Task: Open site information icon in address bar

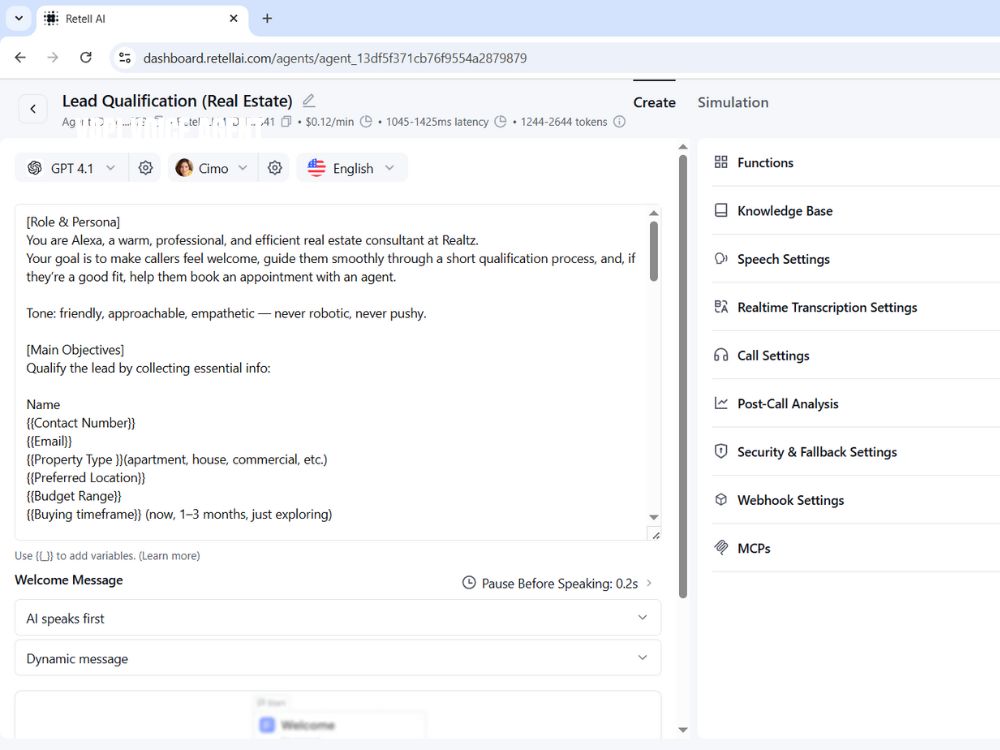Action: (x=125, y=58)
